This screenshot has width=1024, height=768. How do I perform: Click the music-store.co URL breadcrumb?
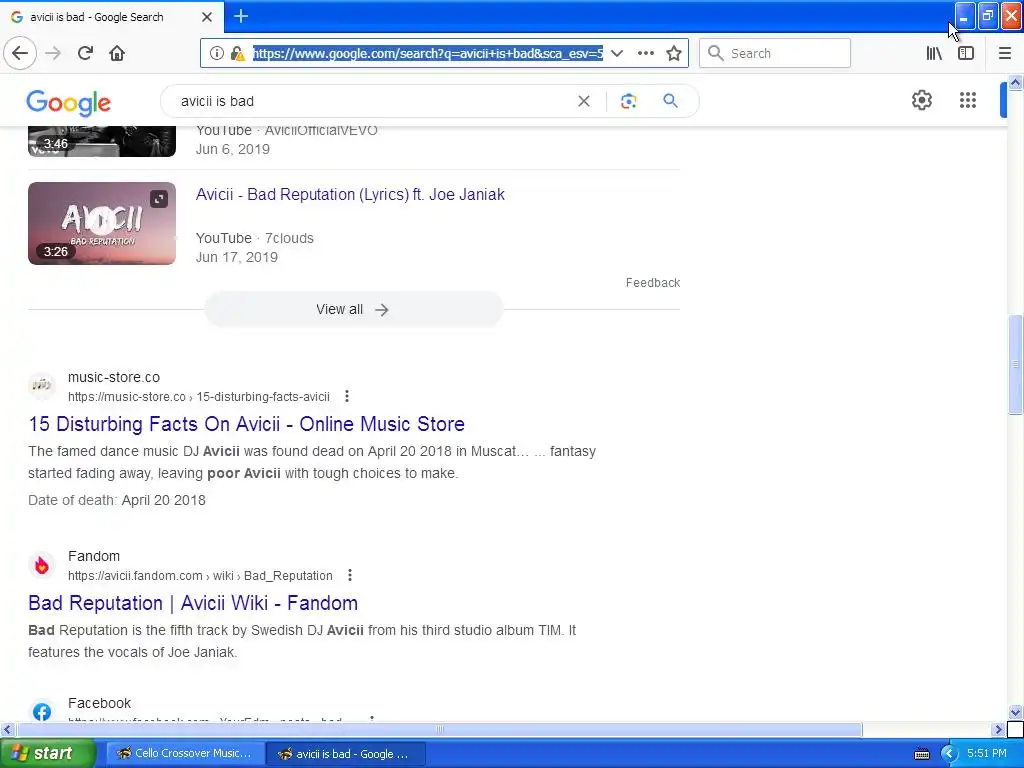coord(199,397)
